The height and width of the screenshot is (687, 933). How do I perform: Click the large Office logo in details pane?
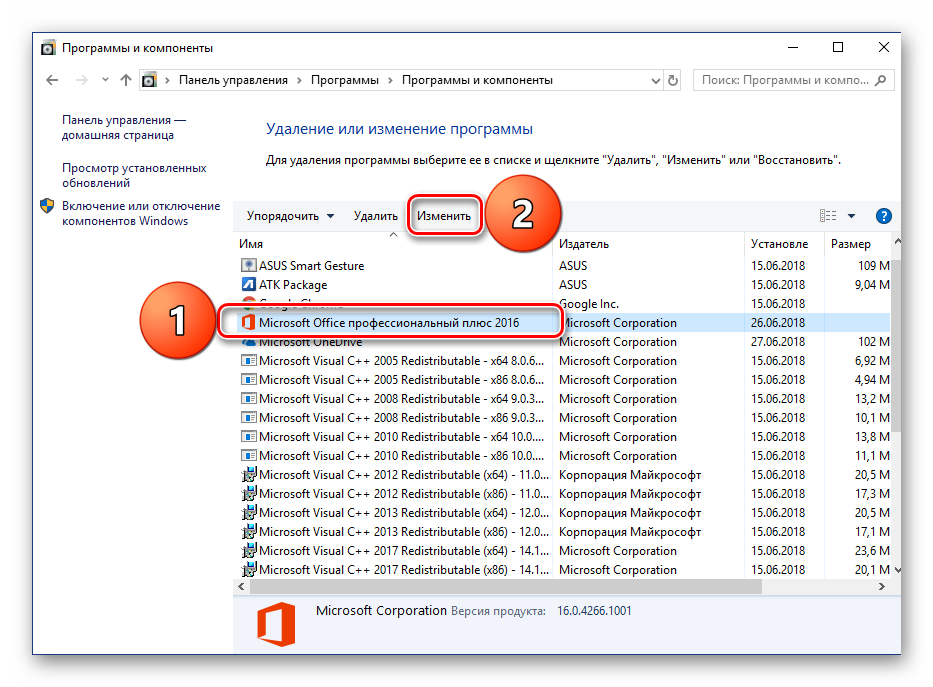pos(276,624)
